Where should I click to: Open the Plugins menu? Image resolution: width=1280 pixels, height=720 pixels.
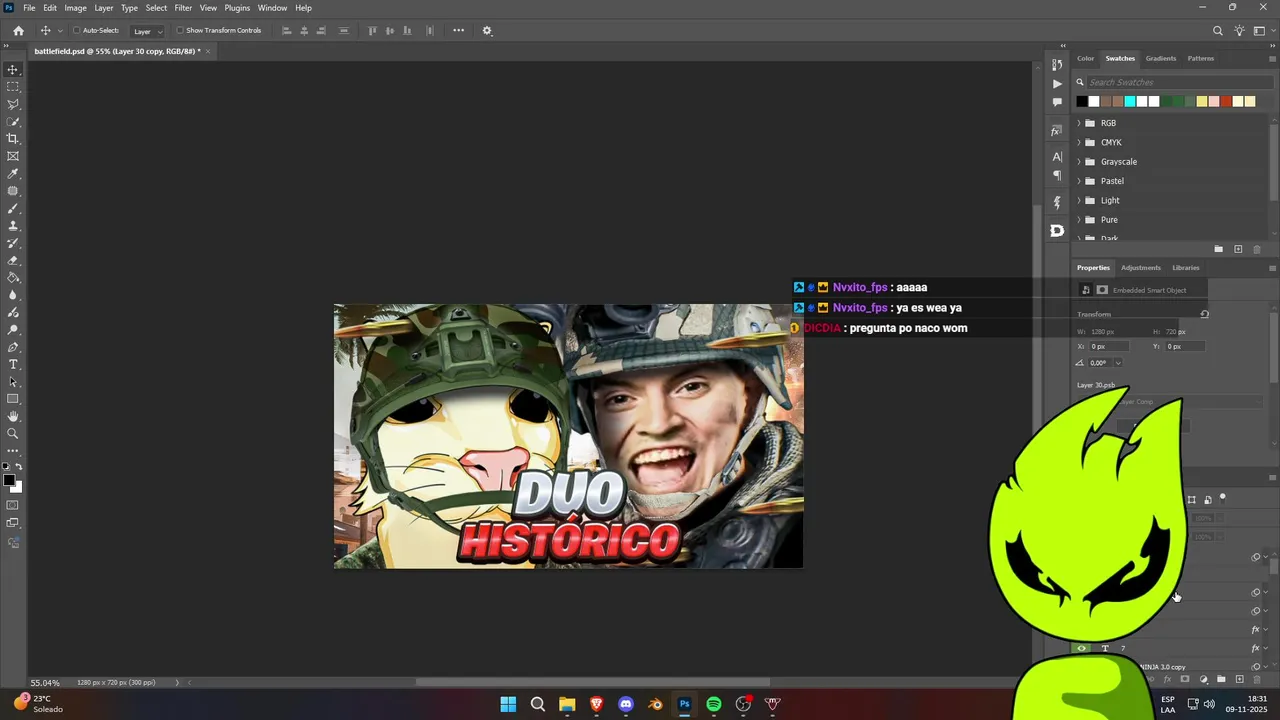click(237, 8)
